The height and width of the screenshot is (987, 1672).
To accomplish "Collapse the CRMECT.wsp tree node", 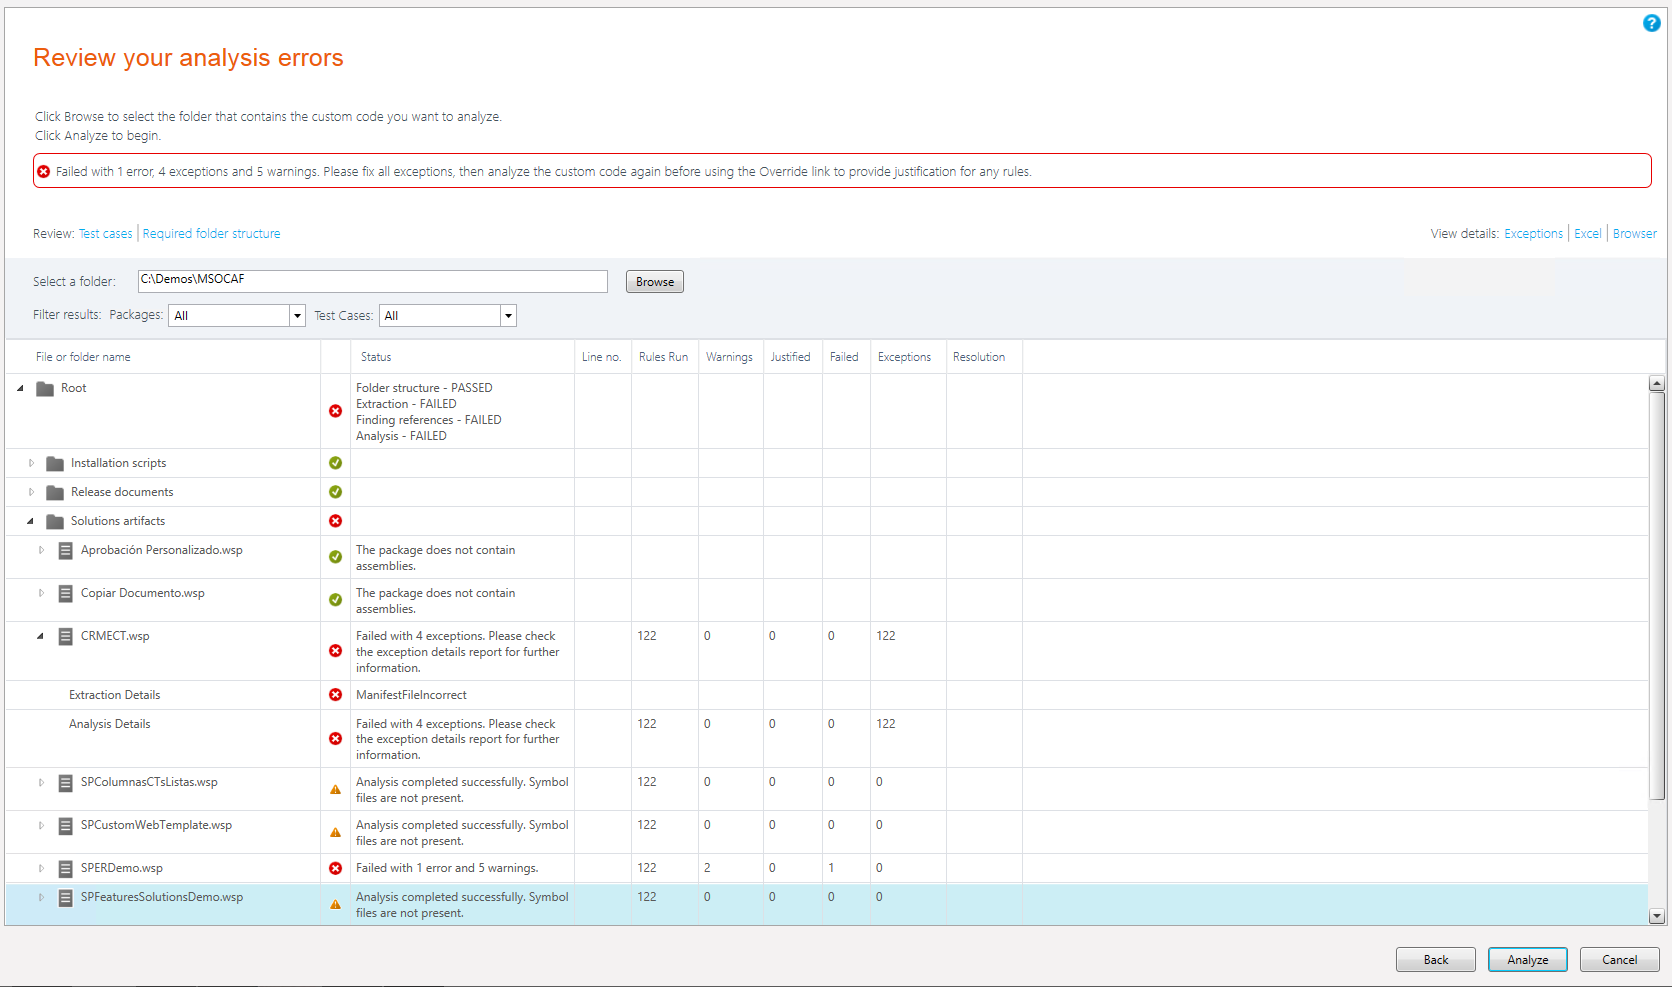I will click(x=41, y=636).
